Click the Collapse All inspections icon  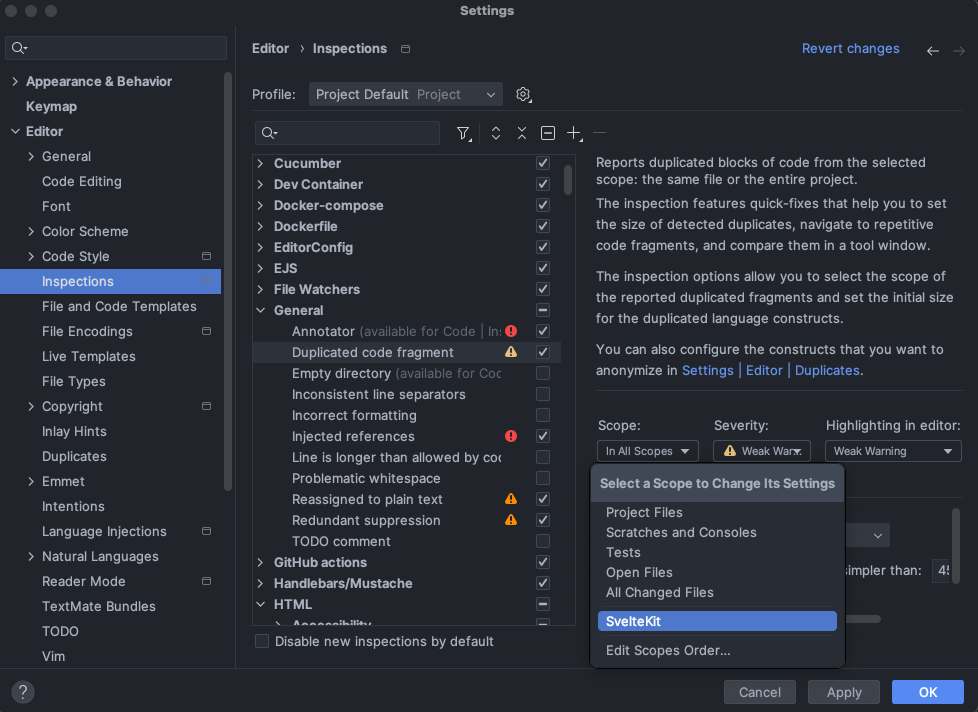(522, 133)
